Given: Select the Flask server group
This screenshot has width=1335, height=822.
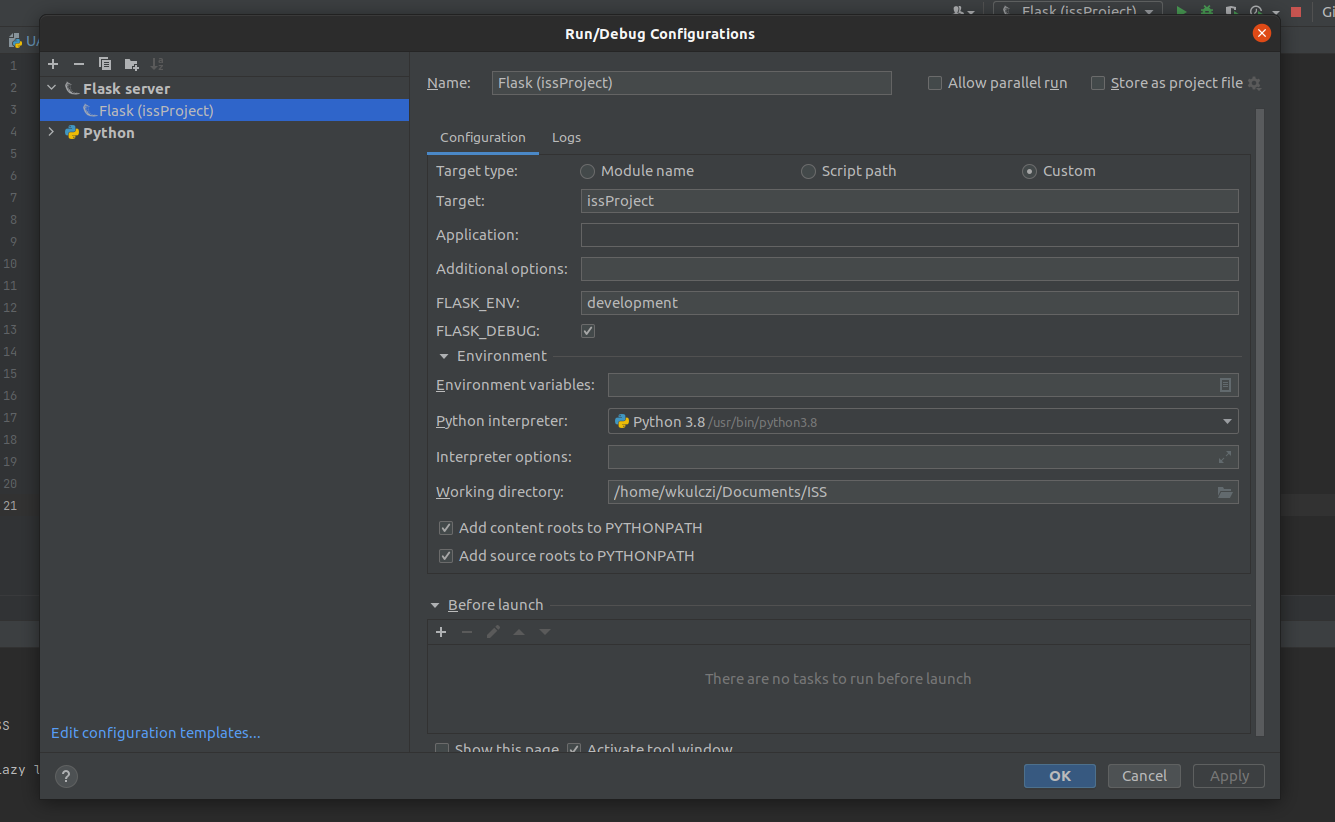Looking at the screenshot, I should tap(126, 89).
